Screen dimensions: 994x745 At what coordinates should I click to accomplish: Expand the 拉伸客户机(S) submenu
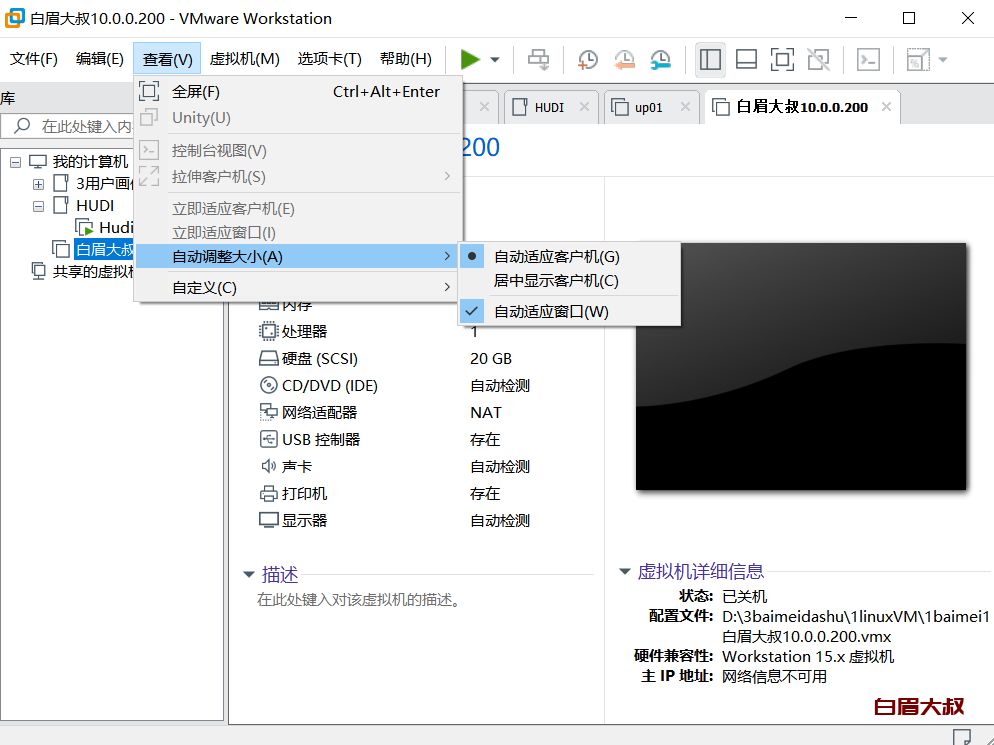click(x=298, y=176)
